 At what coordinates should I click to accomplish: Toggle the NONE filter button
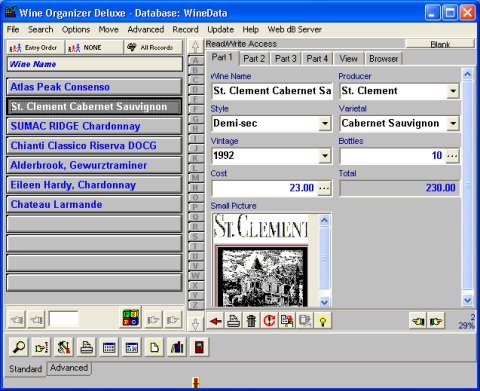pyautogui.click(x=94, y=48)
